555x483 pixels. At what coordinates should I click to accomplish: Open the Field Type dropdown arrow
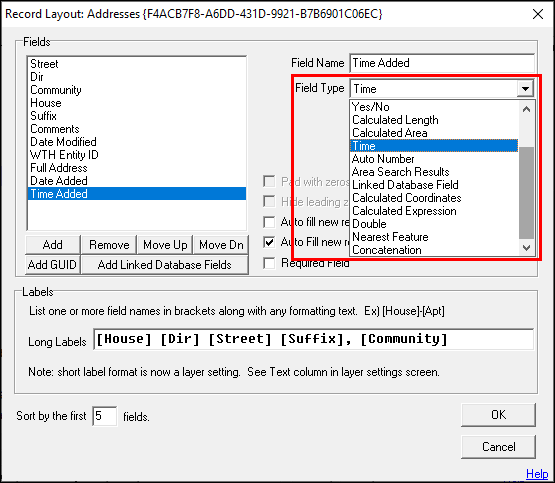click(x=525, y=89)
